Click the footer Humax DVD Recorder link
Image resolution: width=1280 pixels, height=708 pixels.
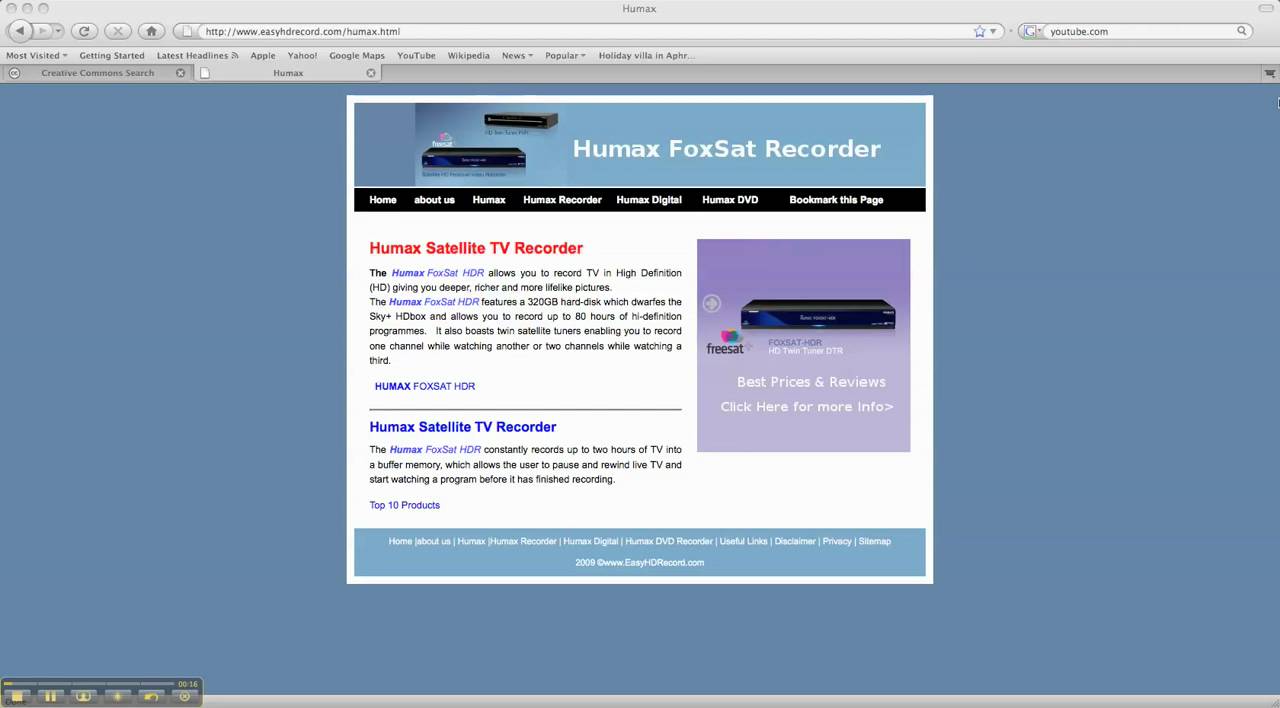pyautogui.click(x=669, y=541)
